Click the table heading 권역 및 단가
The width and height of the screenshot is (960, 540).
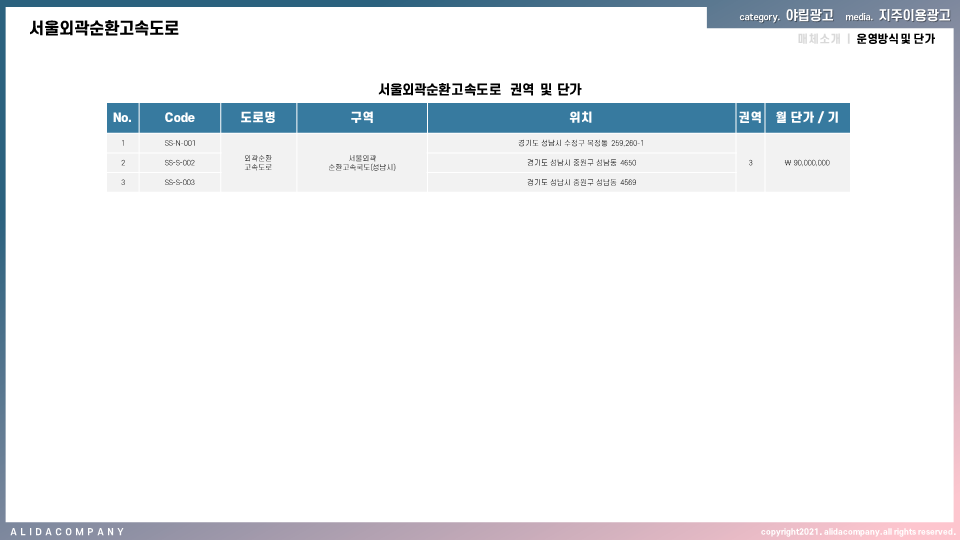[x=480, y=90]
